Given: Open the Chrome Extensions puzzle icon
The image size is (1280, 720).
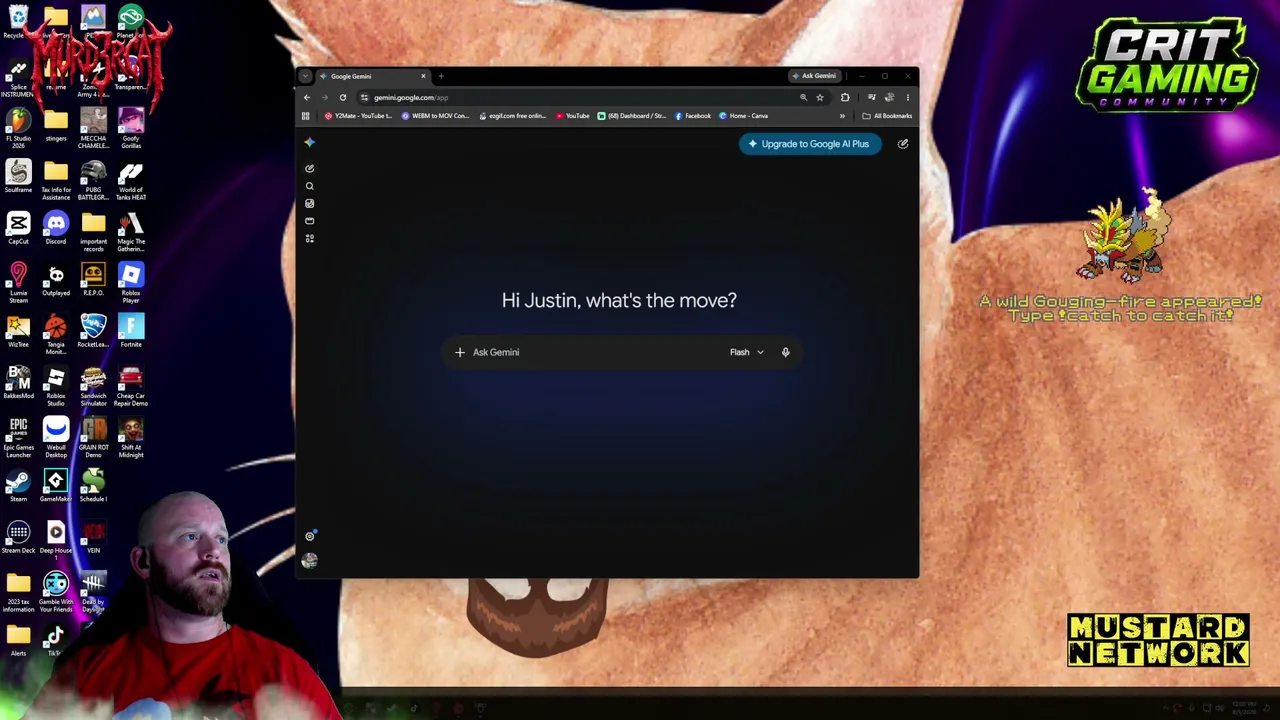Looking at the screenshot, I should point(845,97).
